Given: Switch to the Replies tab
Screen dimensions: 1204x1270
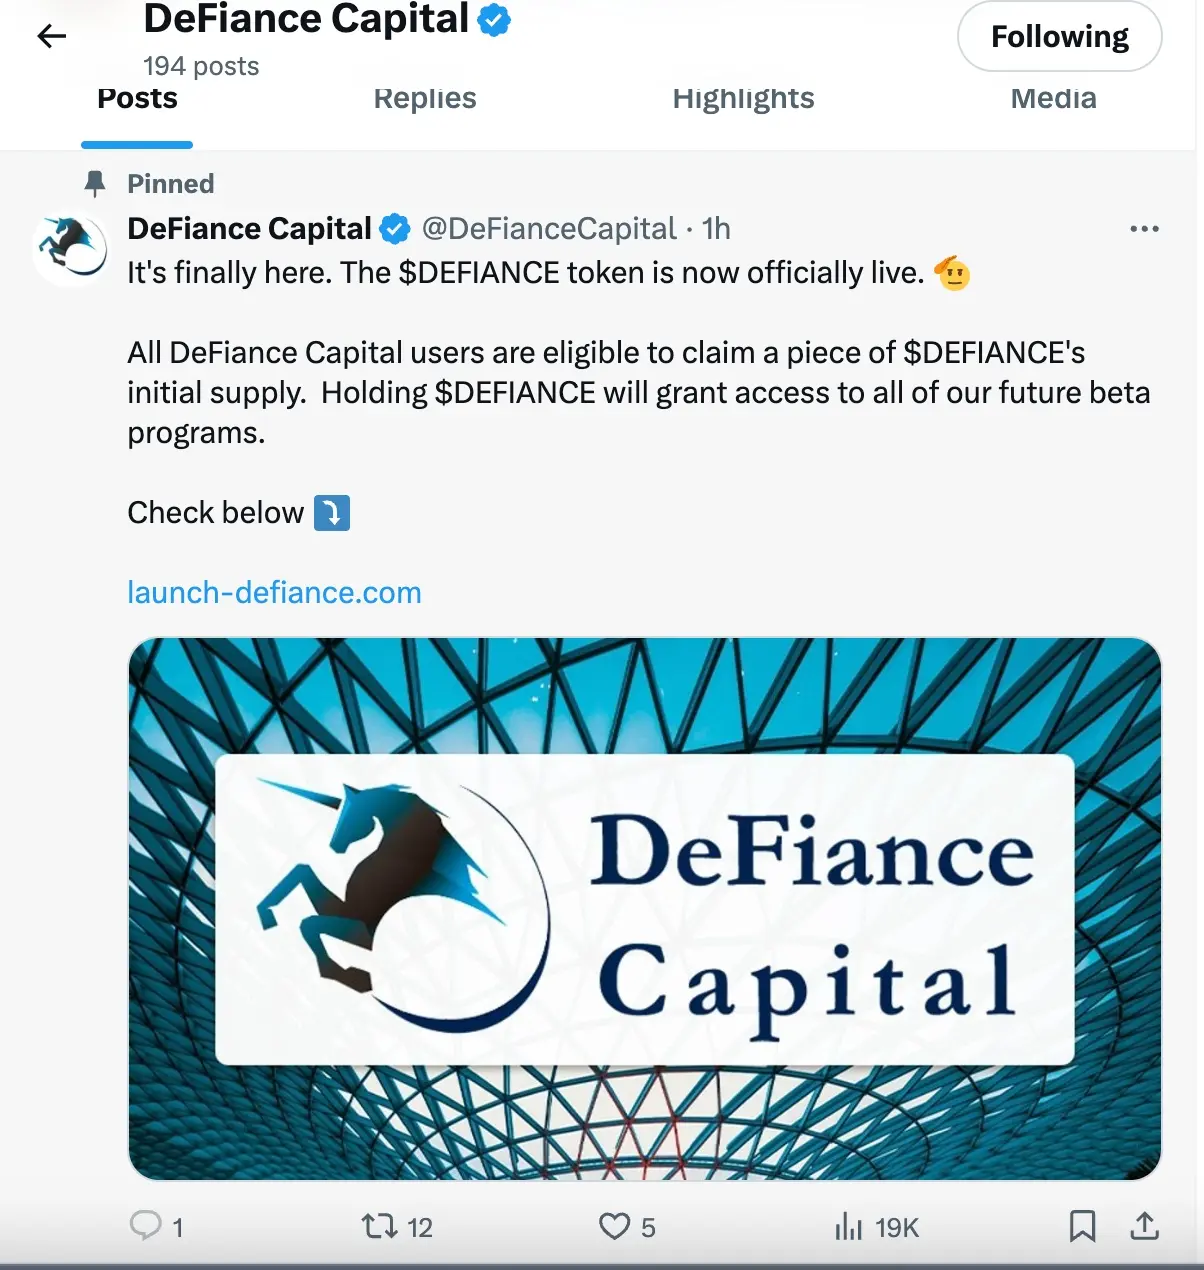Looking at the screenshot, I should coord(424,98).
